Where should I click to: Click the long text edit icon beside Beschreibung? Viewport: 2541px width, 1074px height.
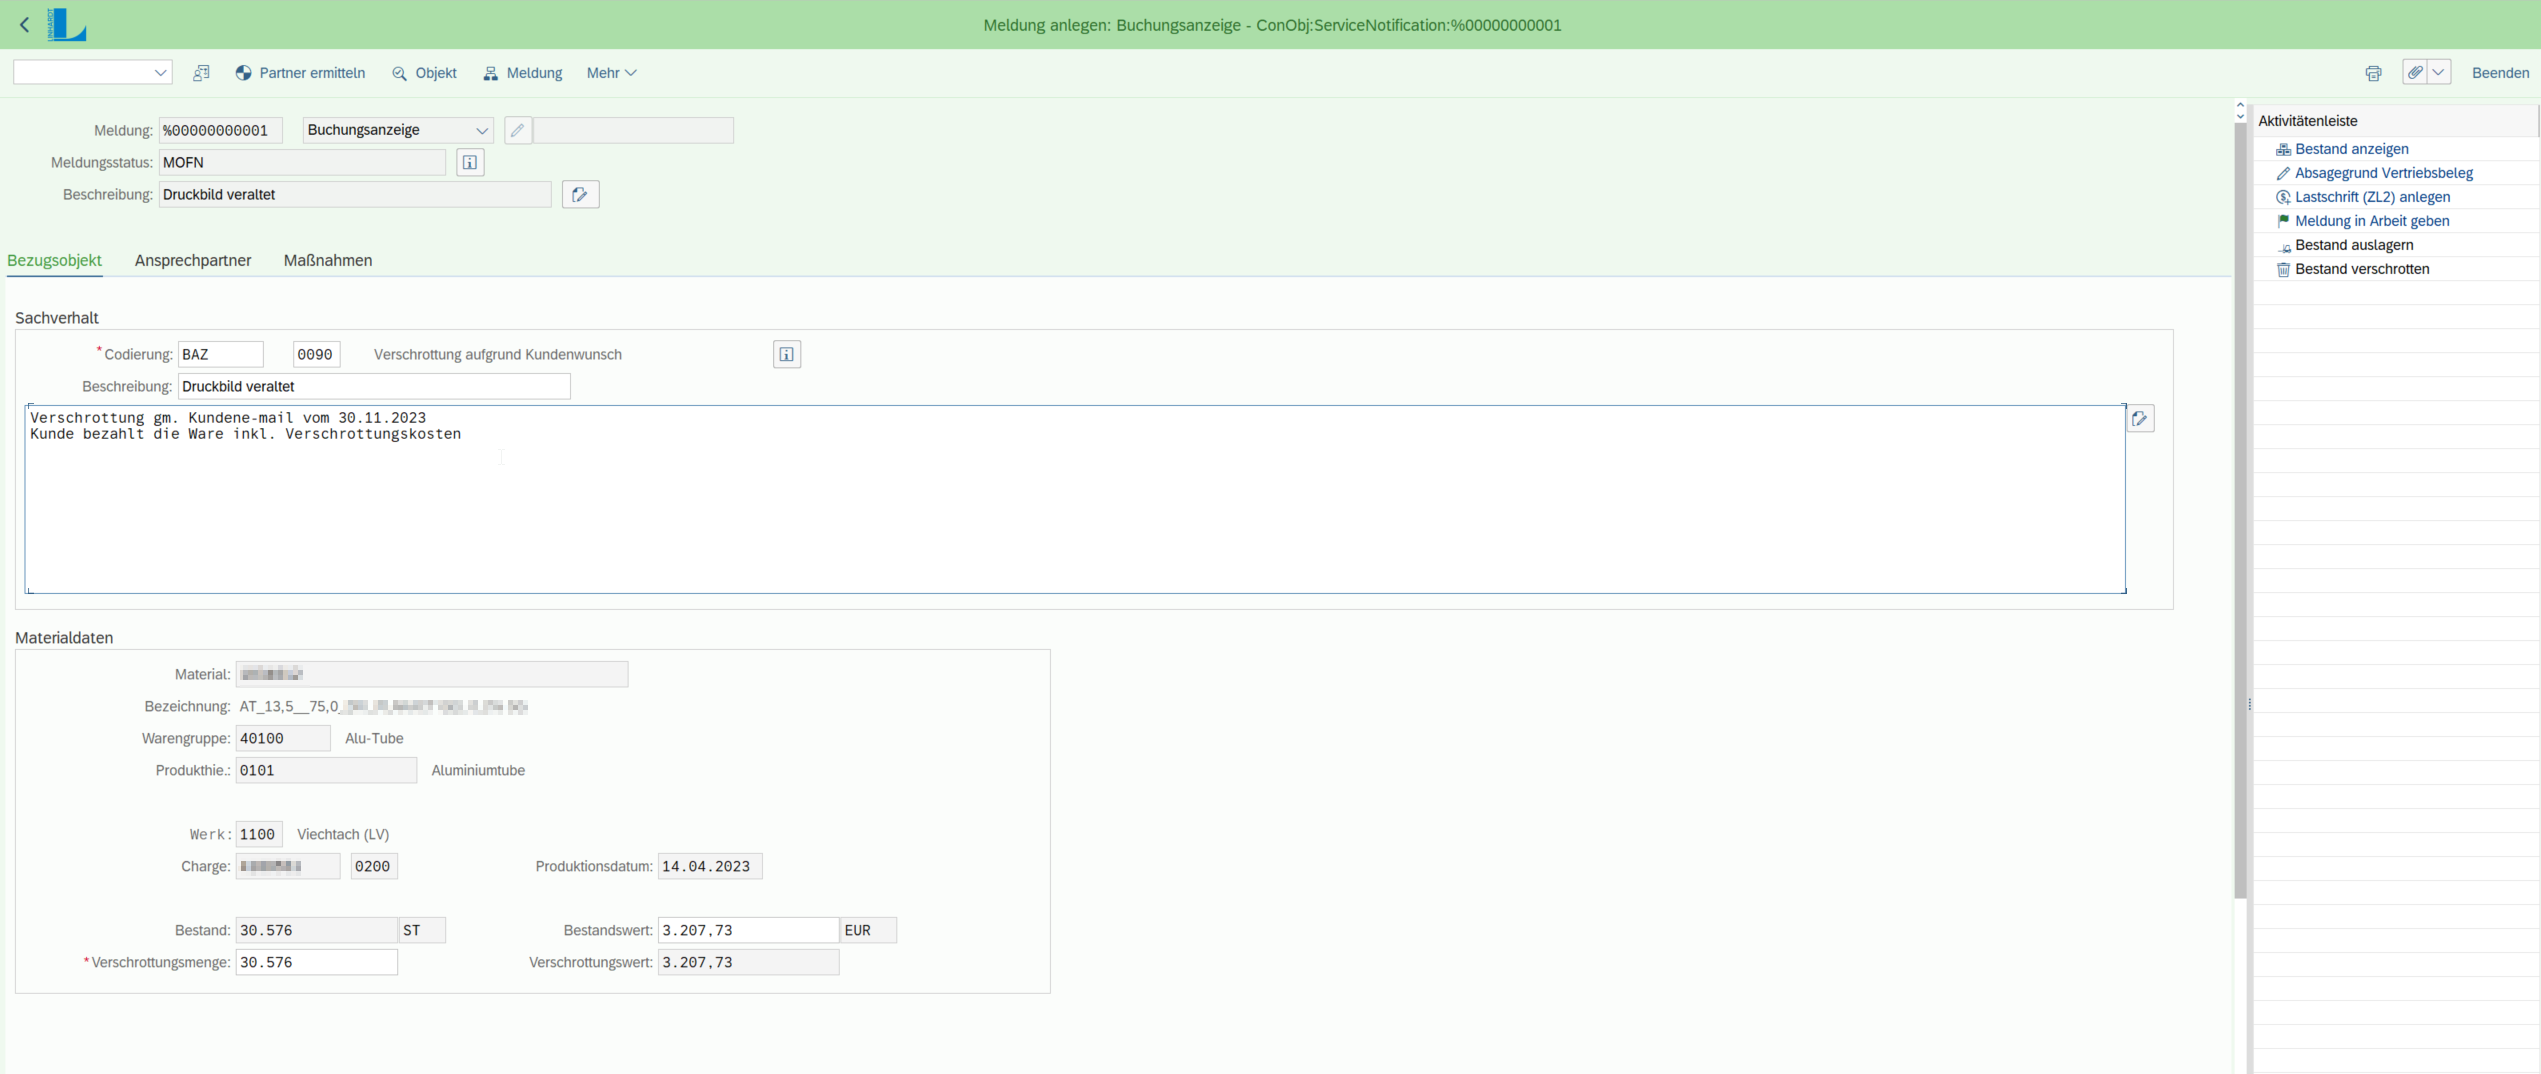click(x=580, y=195)
